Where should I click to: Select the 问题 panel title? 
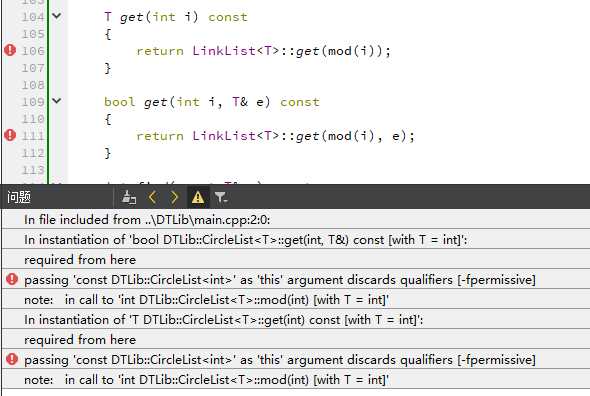(x=19, y=197)
